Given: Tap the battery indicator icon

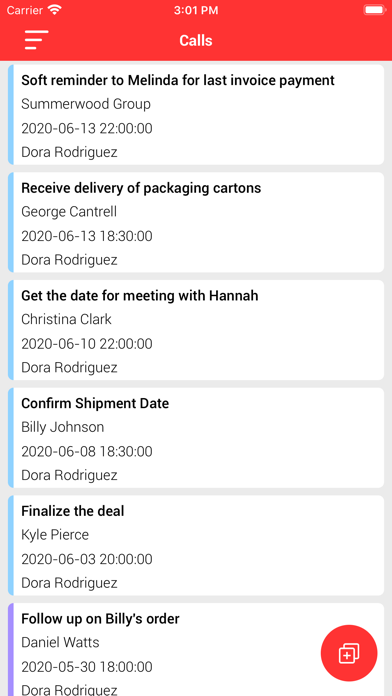Looking at the screenshot, I should (x=375, y=10).
